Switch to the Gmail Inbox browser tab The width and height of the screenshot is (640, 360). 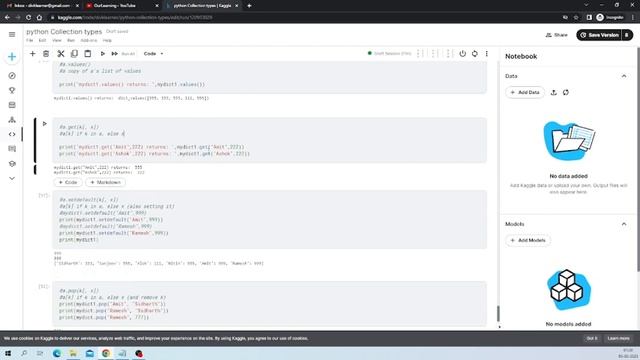point(41,6)
